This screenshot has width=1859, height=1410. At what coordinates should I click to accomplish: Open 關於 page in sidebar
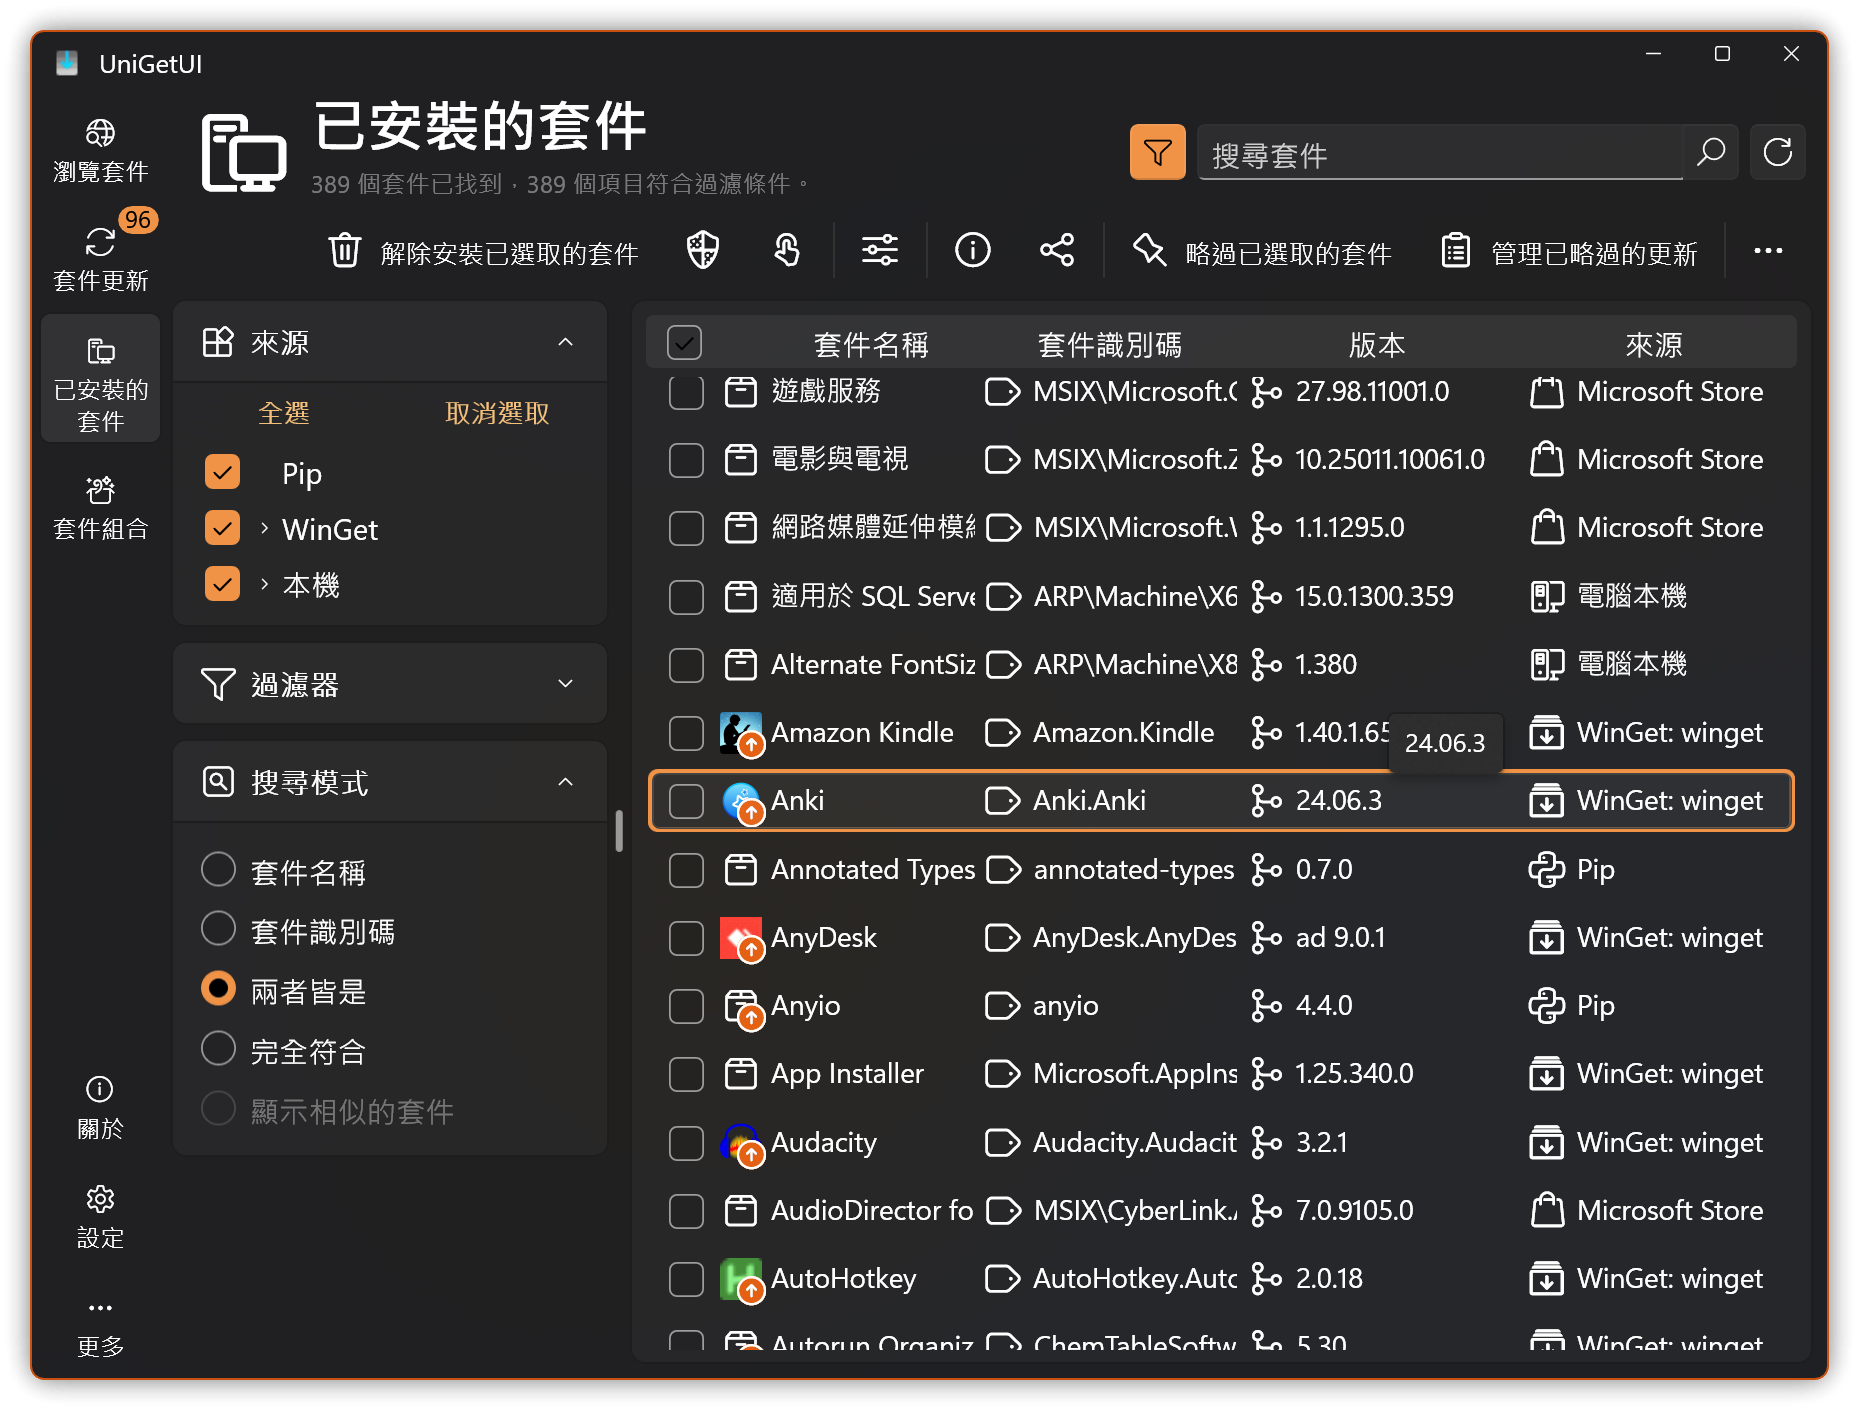pos(100,1108)
